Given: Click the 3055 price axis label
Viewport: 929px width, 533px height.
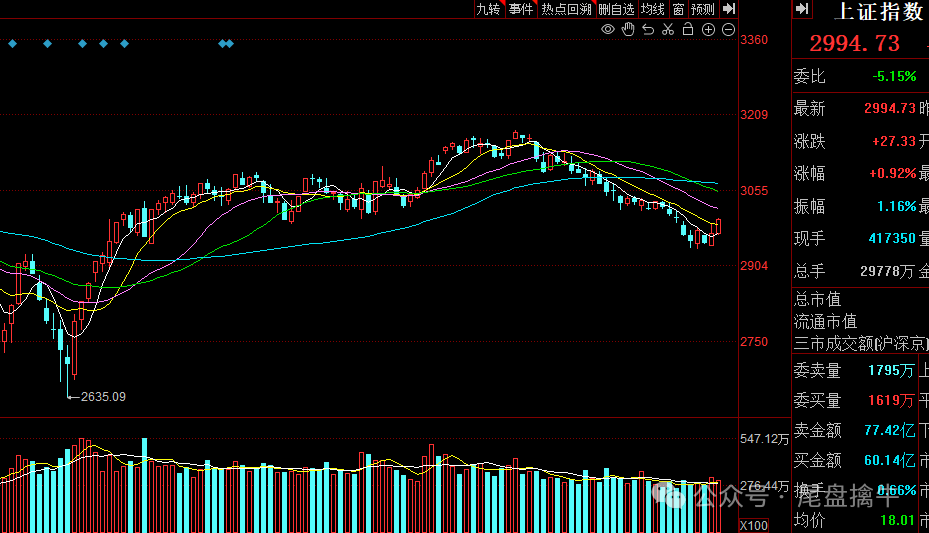Looking at the screenshot, I should coord(754,191).
